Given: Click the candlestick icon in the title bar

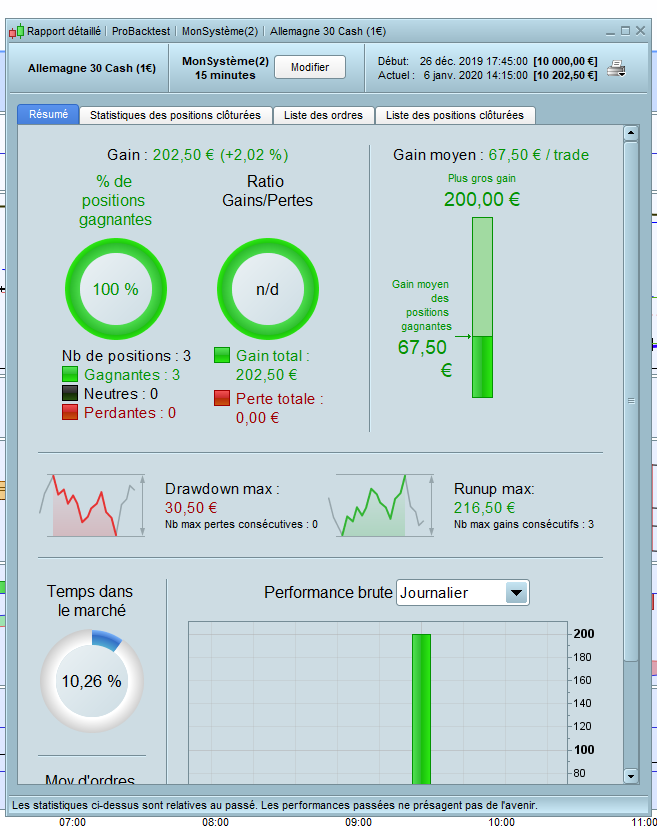Looking at the screenshot, I should click(16, 31).
